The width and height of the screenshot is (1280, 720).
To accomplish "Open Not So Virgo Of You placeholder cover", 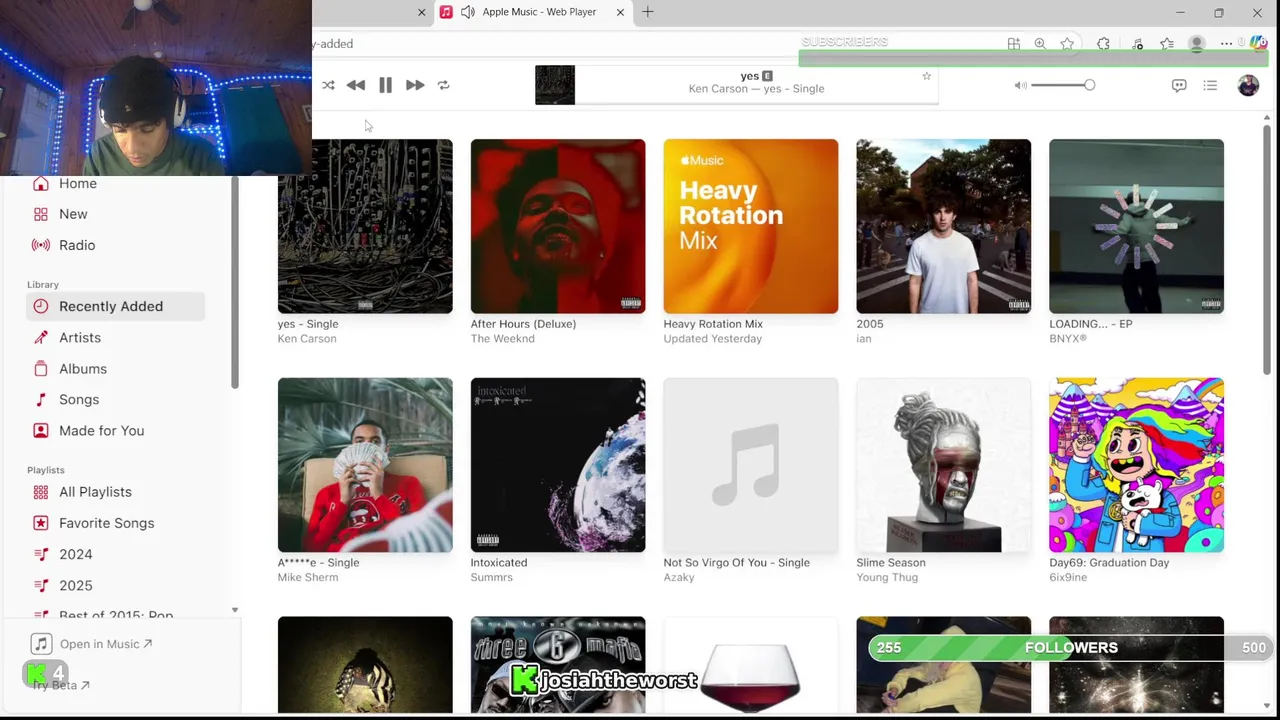I will (751, 465).
